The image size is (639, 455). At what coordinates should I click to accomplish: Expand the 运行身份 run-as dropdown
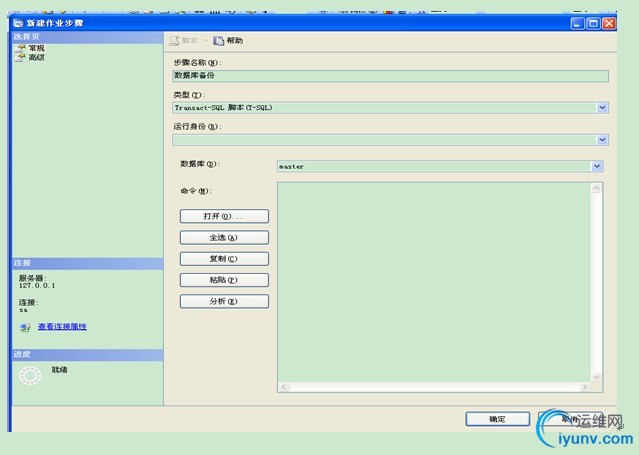(602, 140)
